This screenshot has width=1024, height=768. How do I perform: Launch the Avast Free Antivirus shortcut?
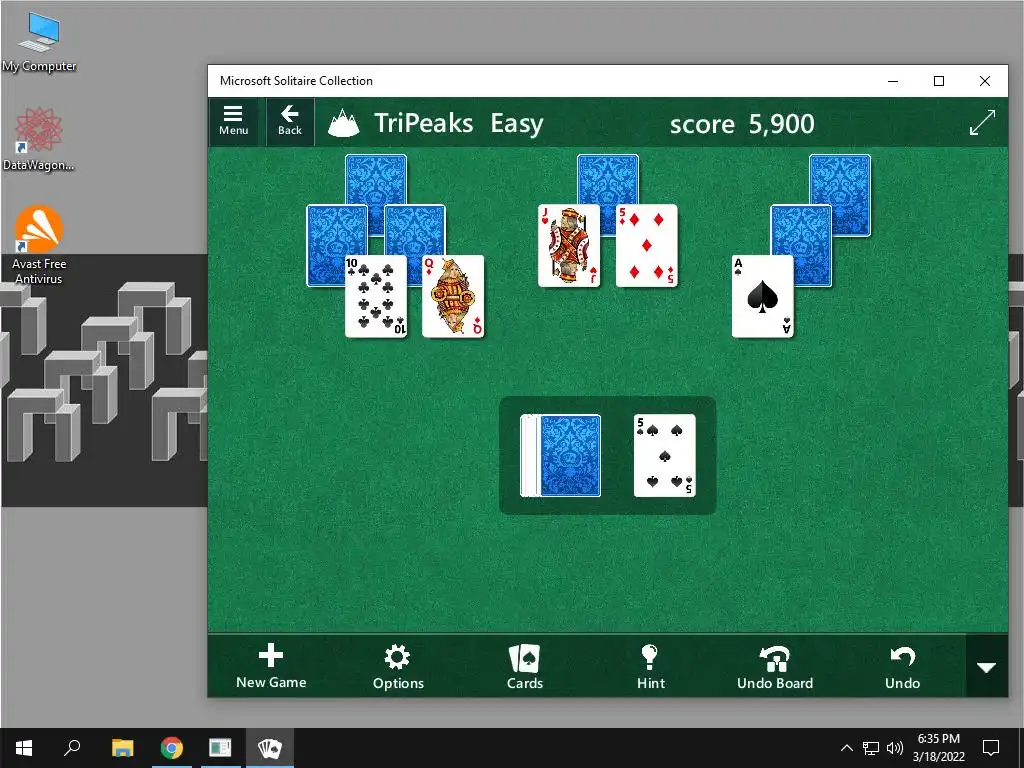pos(39,246)
